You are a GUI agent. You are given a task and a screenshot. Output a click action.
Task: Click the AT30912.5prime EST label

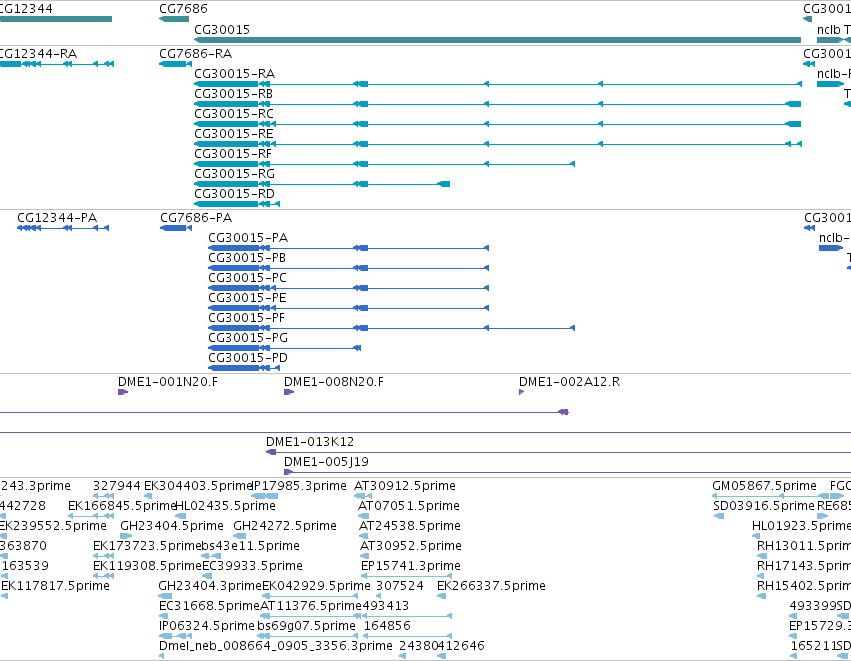(x=405, y=486)
